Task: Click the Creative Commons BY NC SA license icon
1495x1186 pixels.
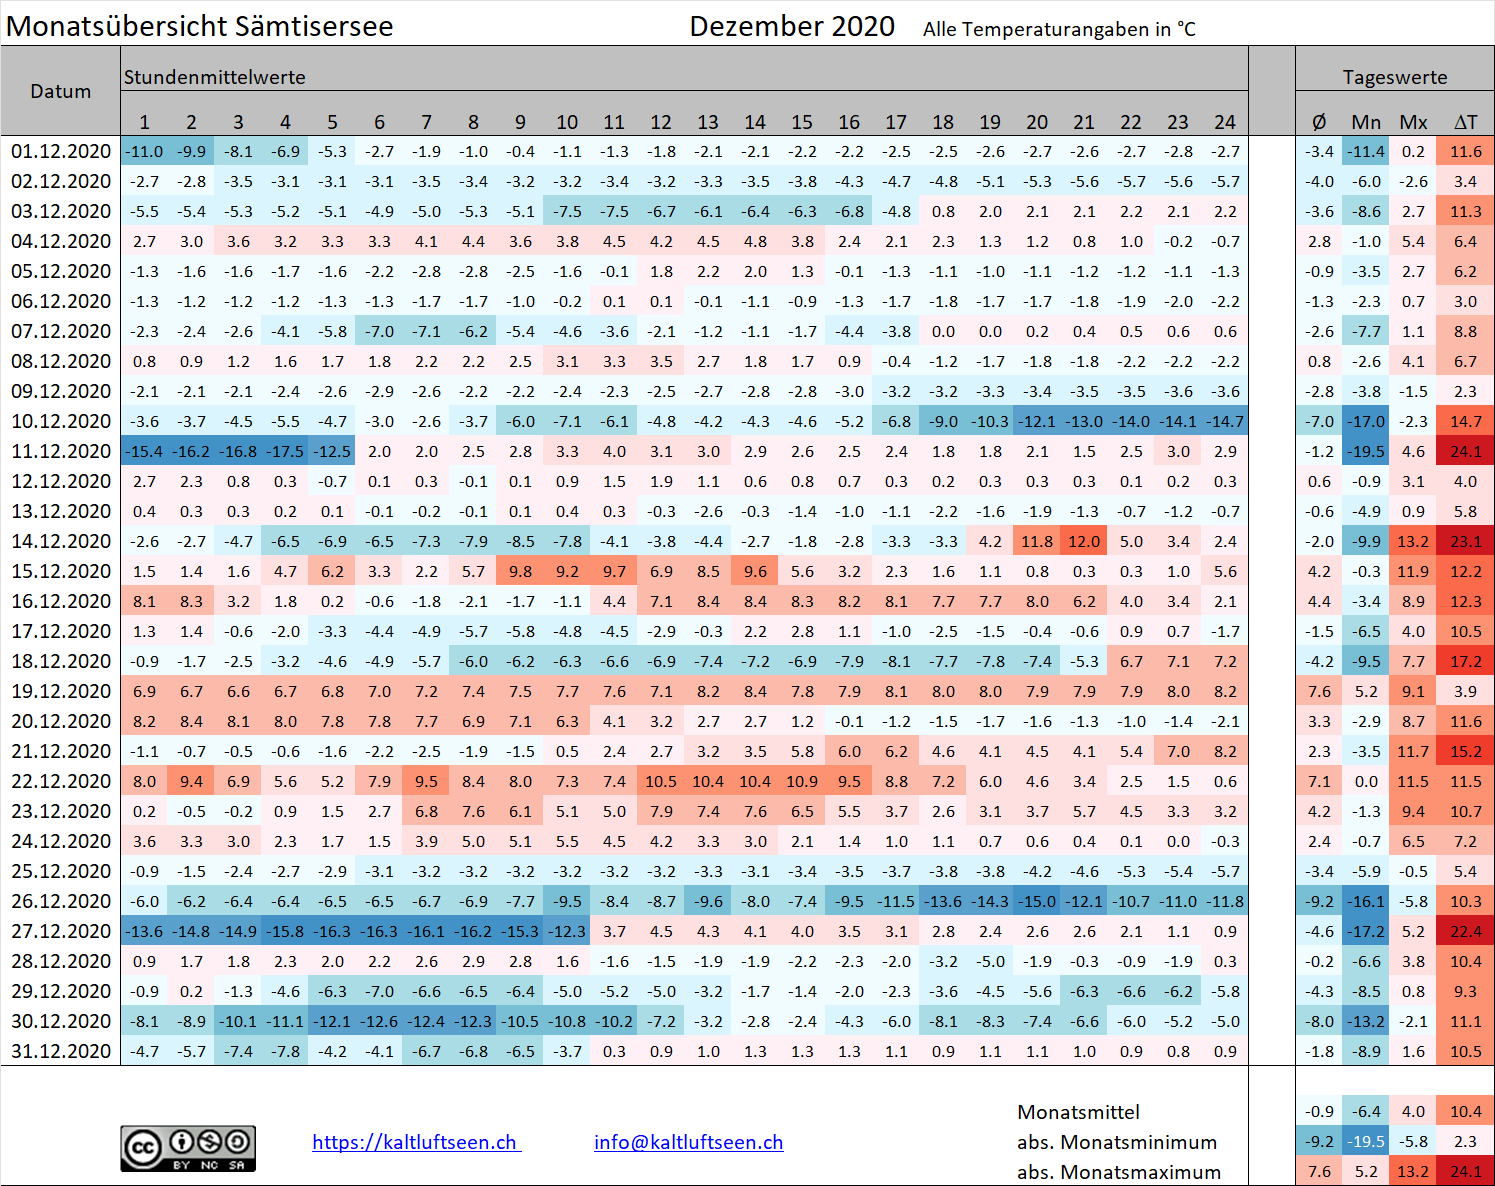Action: click(x=188, y=1148)
